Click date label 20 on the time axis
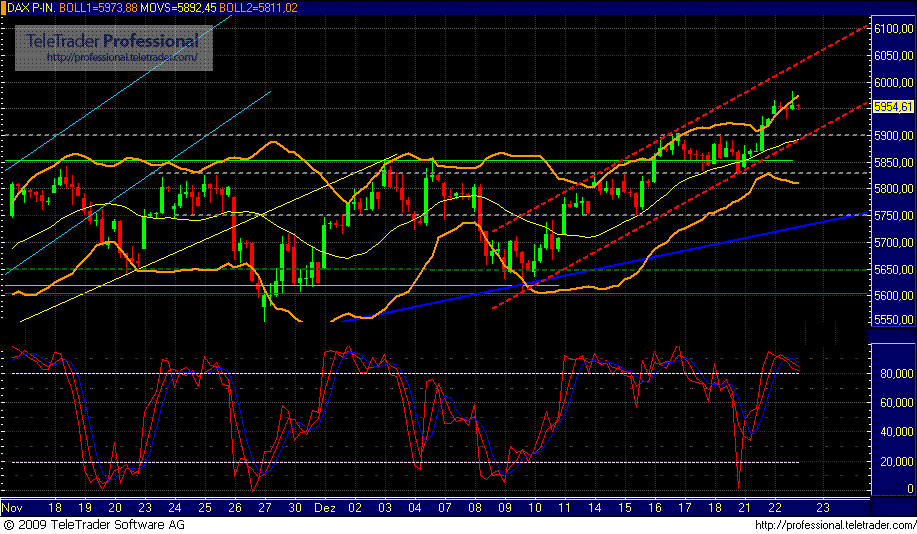This screenshot has height=534, width=917. pyautogui.click(x=115, y=508)
